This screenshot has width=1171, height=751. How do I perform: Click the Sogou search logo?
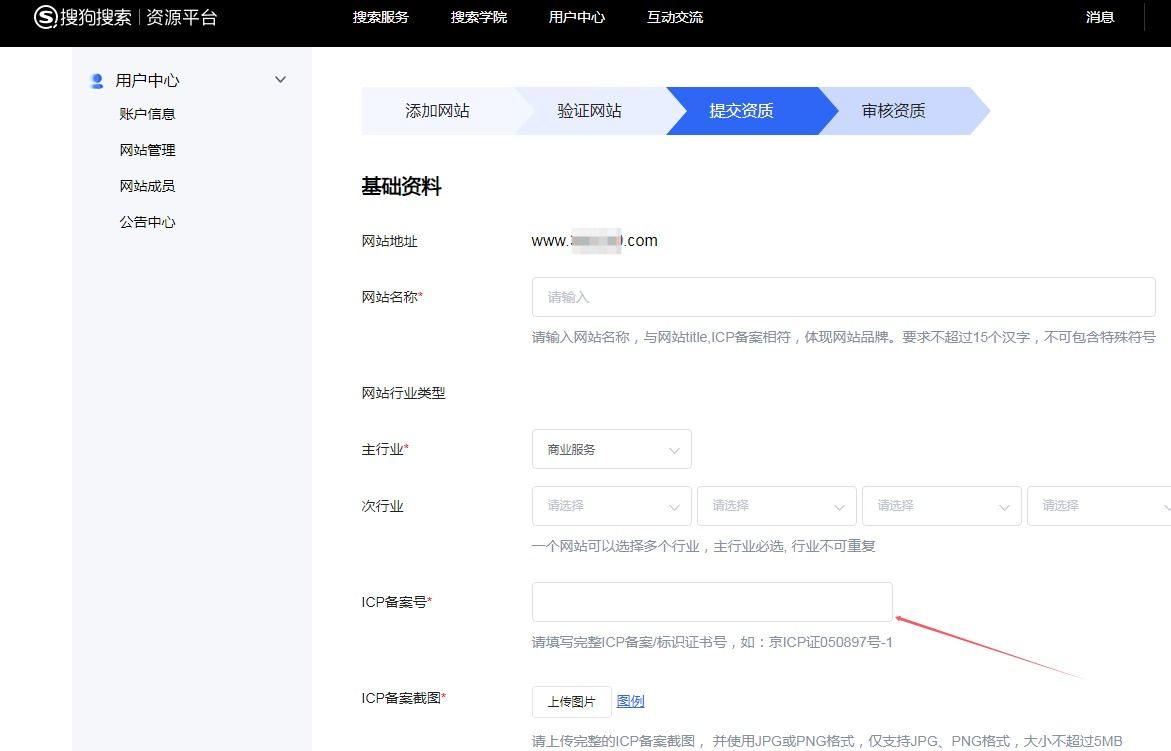click(x=83, y=16)
